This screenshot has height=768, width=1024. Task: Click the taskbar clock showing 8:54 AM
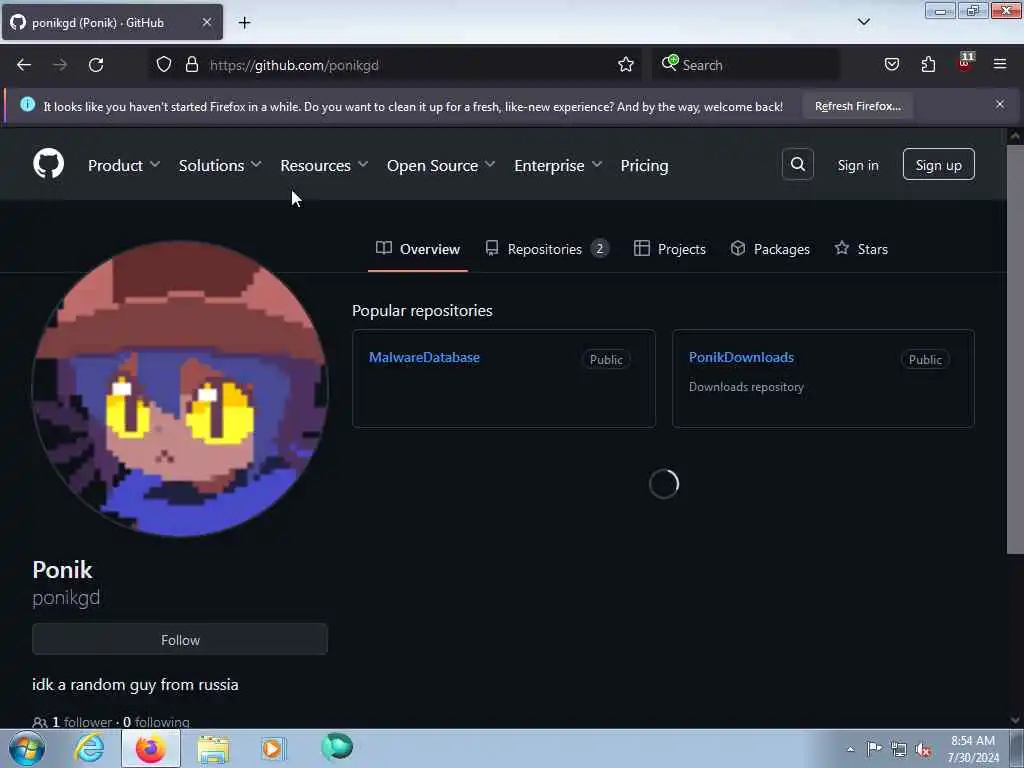click(973, 749)
